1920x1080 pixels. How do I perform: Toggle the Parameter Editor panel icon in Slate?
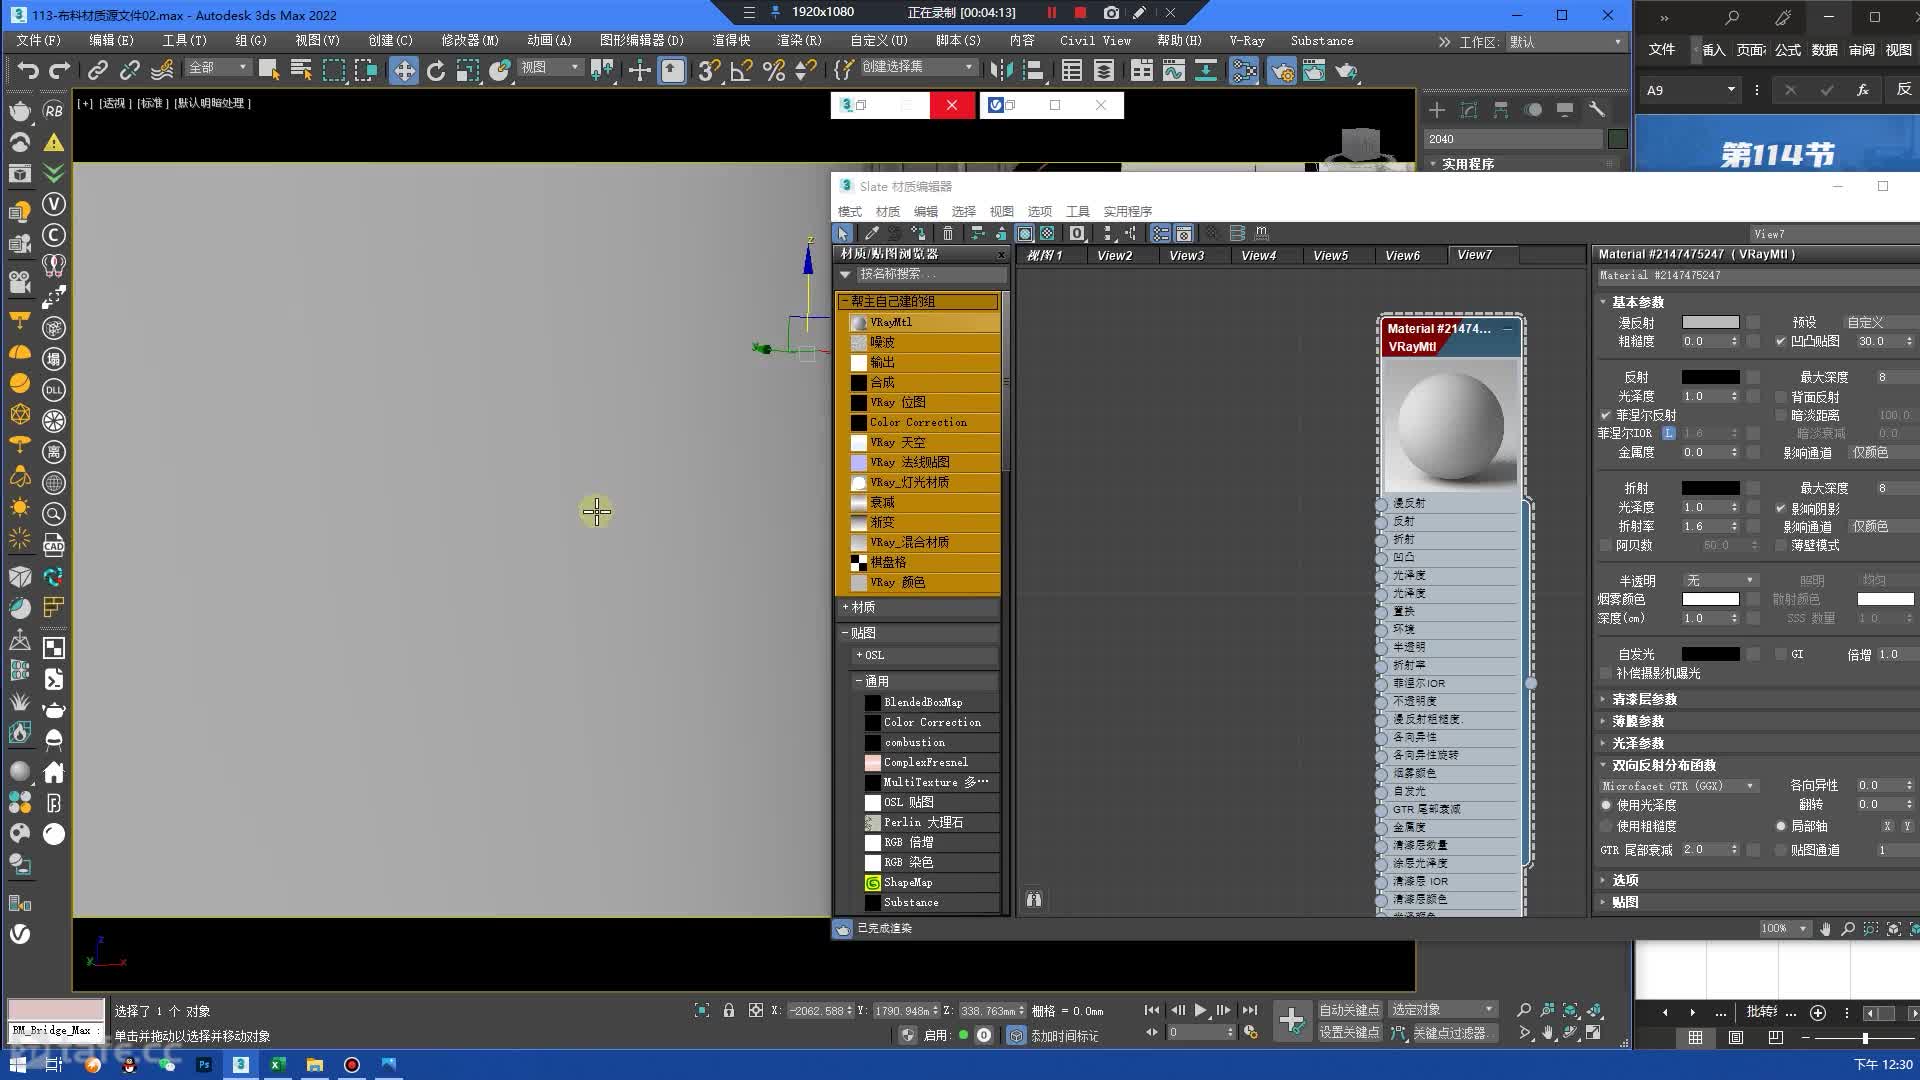point(1183,233)
